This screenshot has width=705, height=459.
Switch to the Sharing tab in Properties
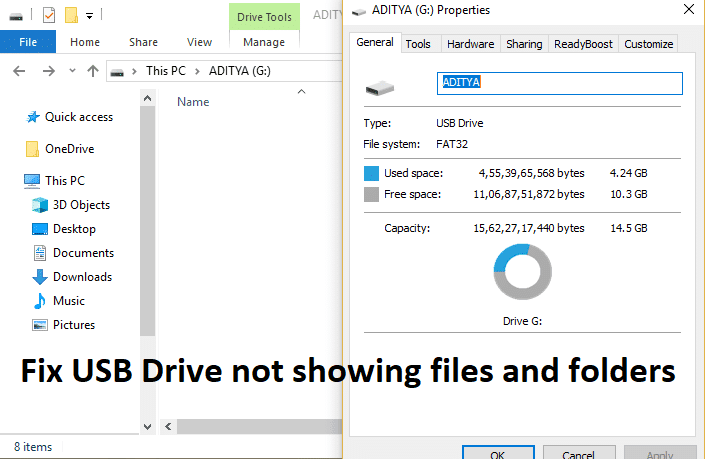524,44
